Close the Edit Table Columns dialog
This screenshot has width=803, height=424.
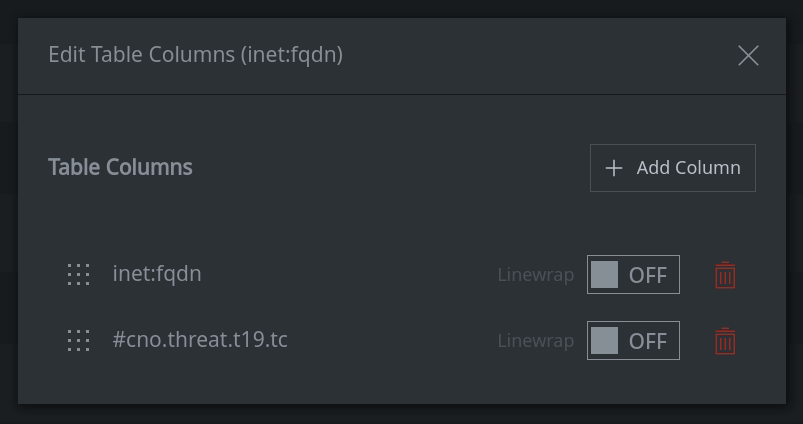click(x=748, y=55)
